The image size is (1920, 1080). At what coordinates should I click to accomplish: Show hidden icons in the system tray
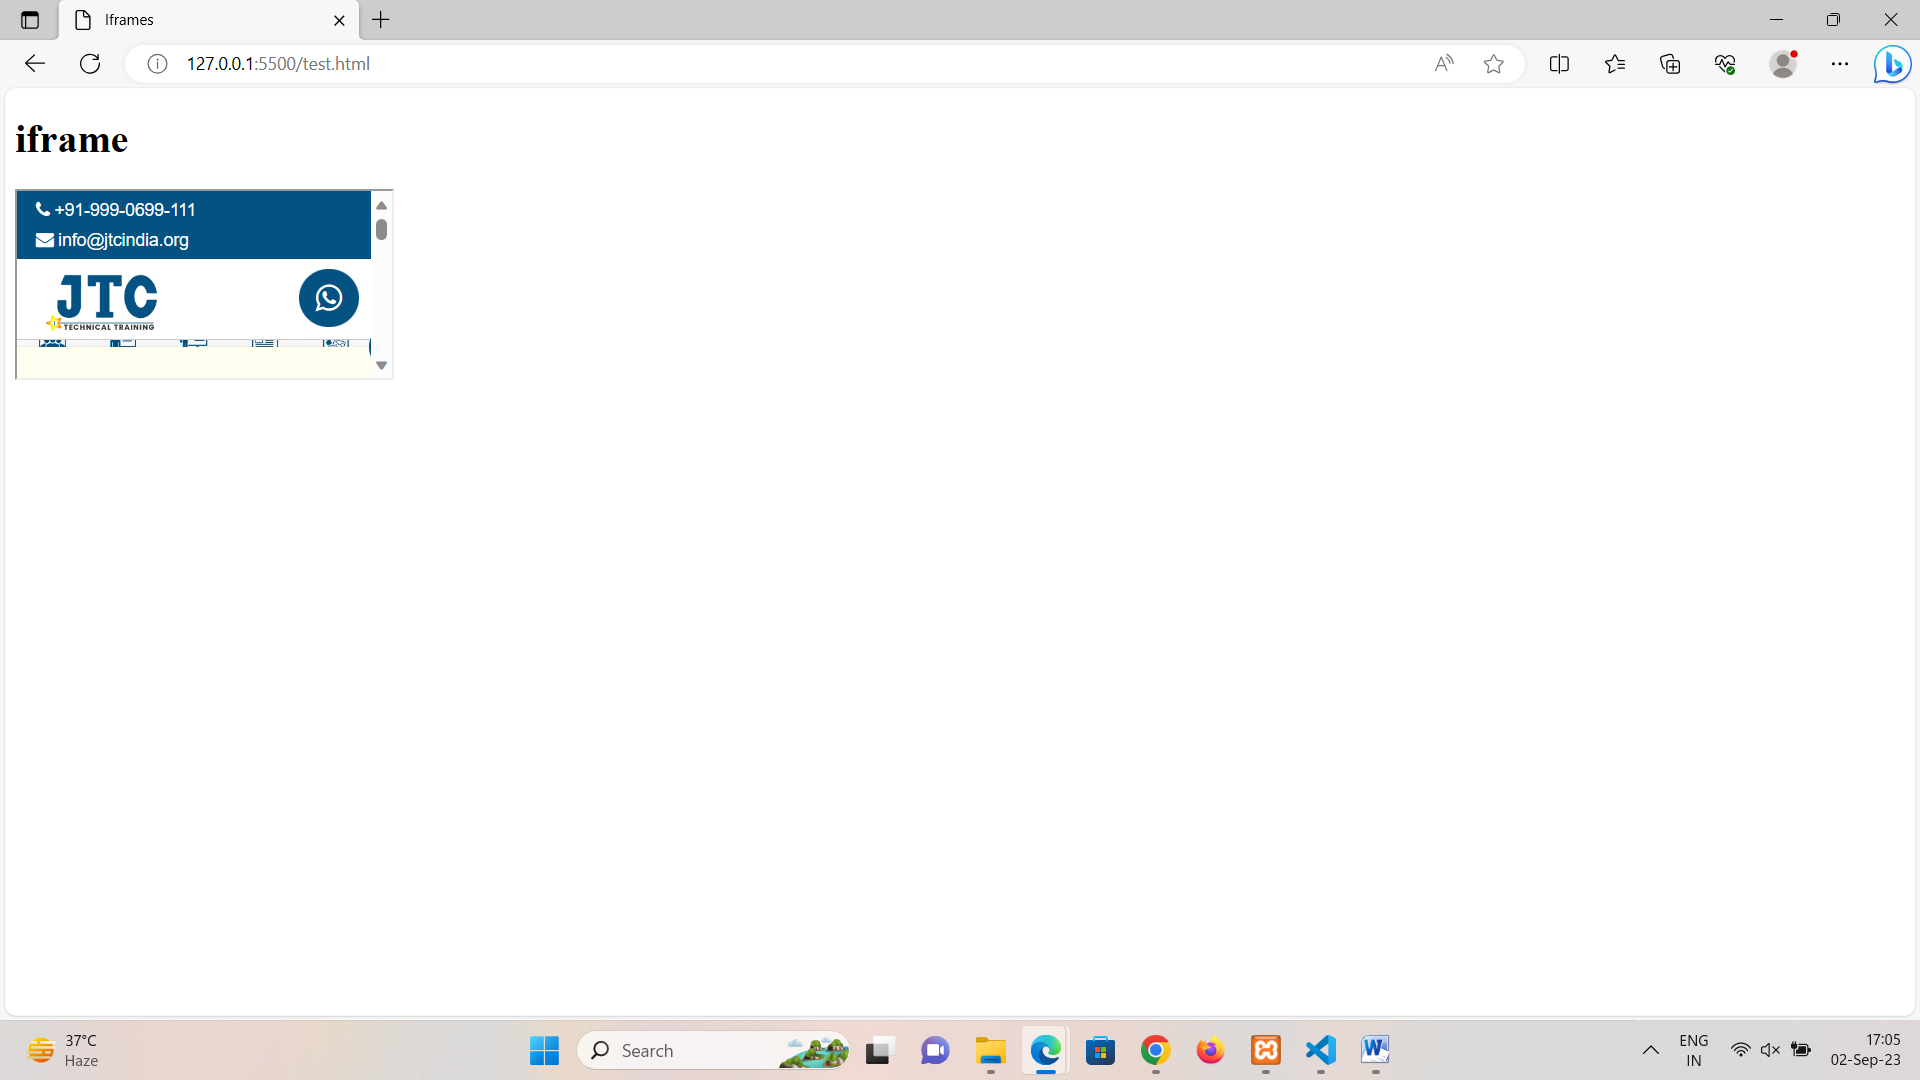1650,1050
